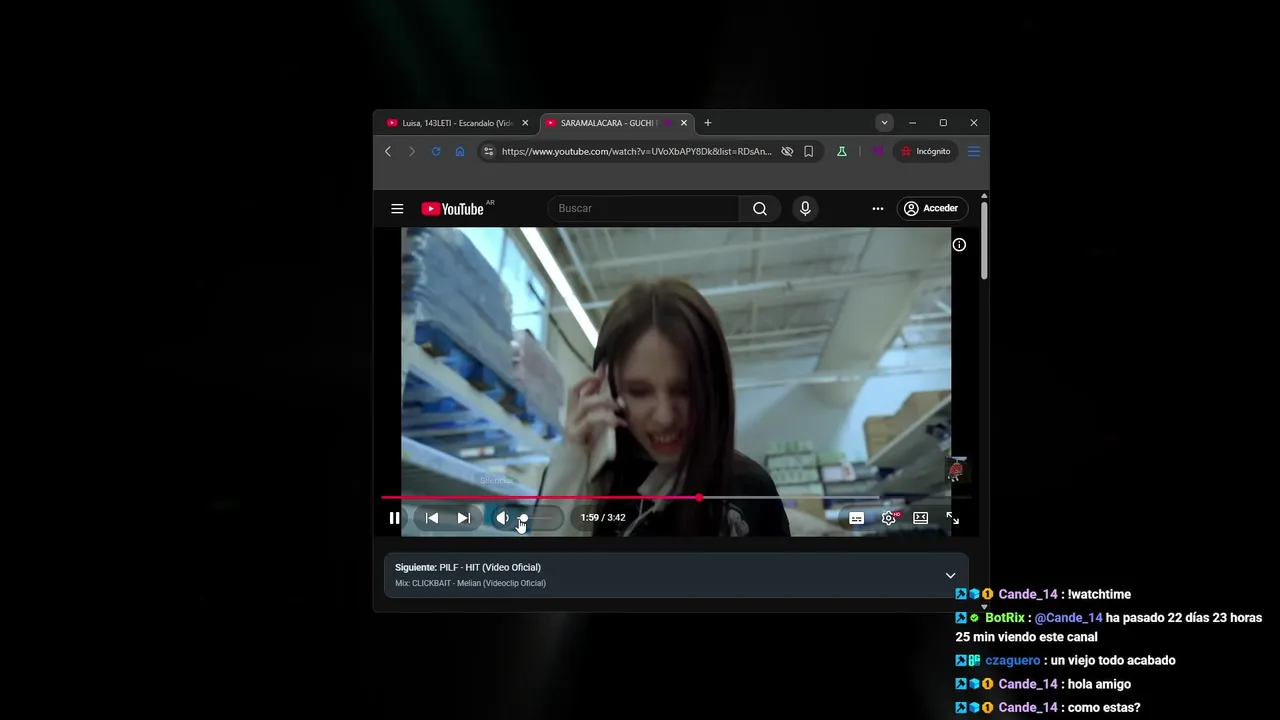
Task: Open the tab search dropdown arrow
Action: point(884,123)
